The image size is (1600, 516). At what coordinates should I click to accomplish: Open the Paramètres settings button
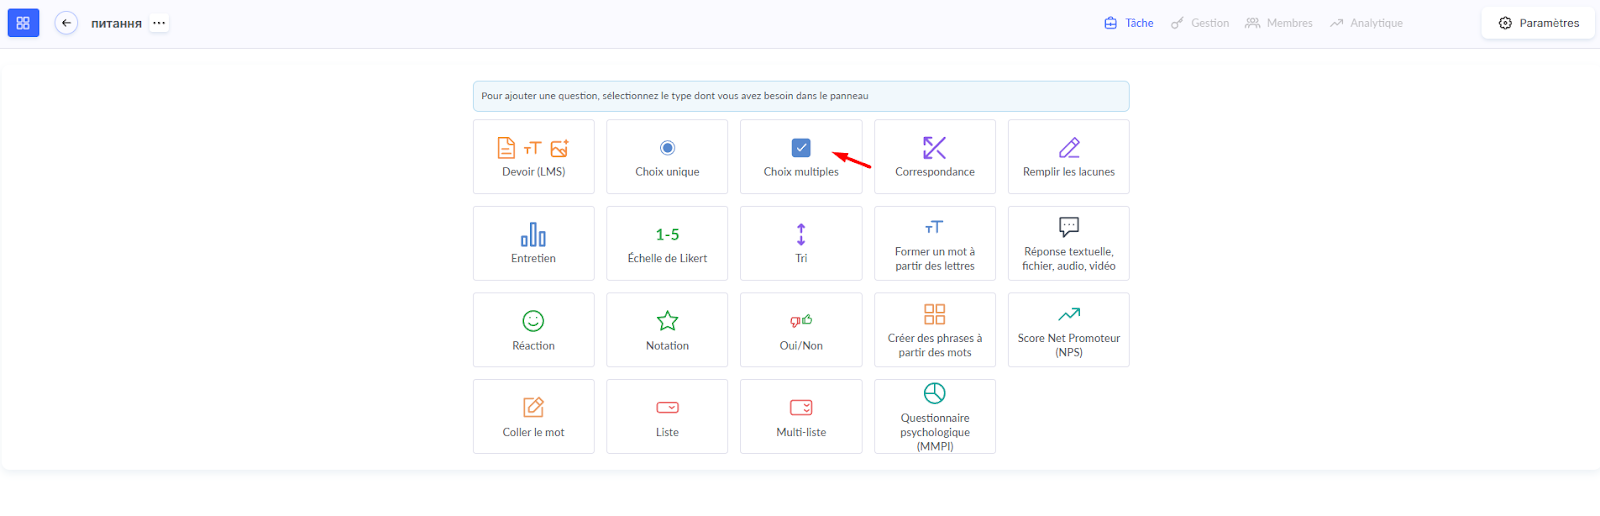tap(1538, 23)
